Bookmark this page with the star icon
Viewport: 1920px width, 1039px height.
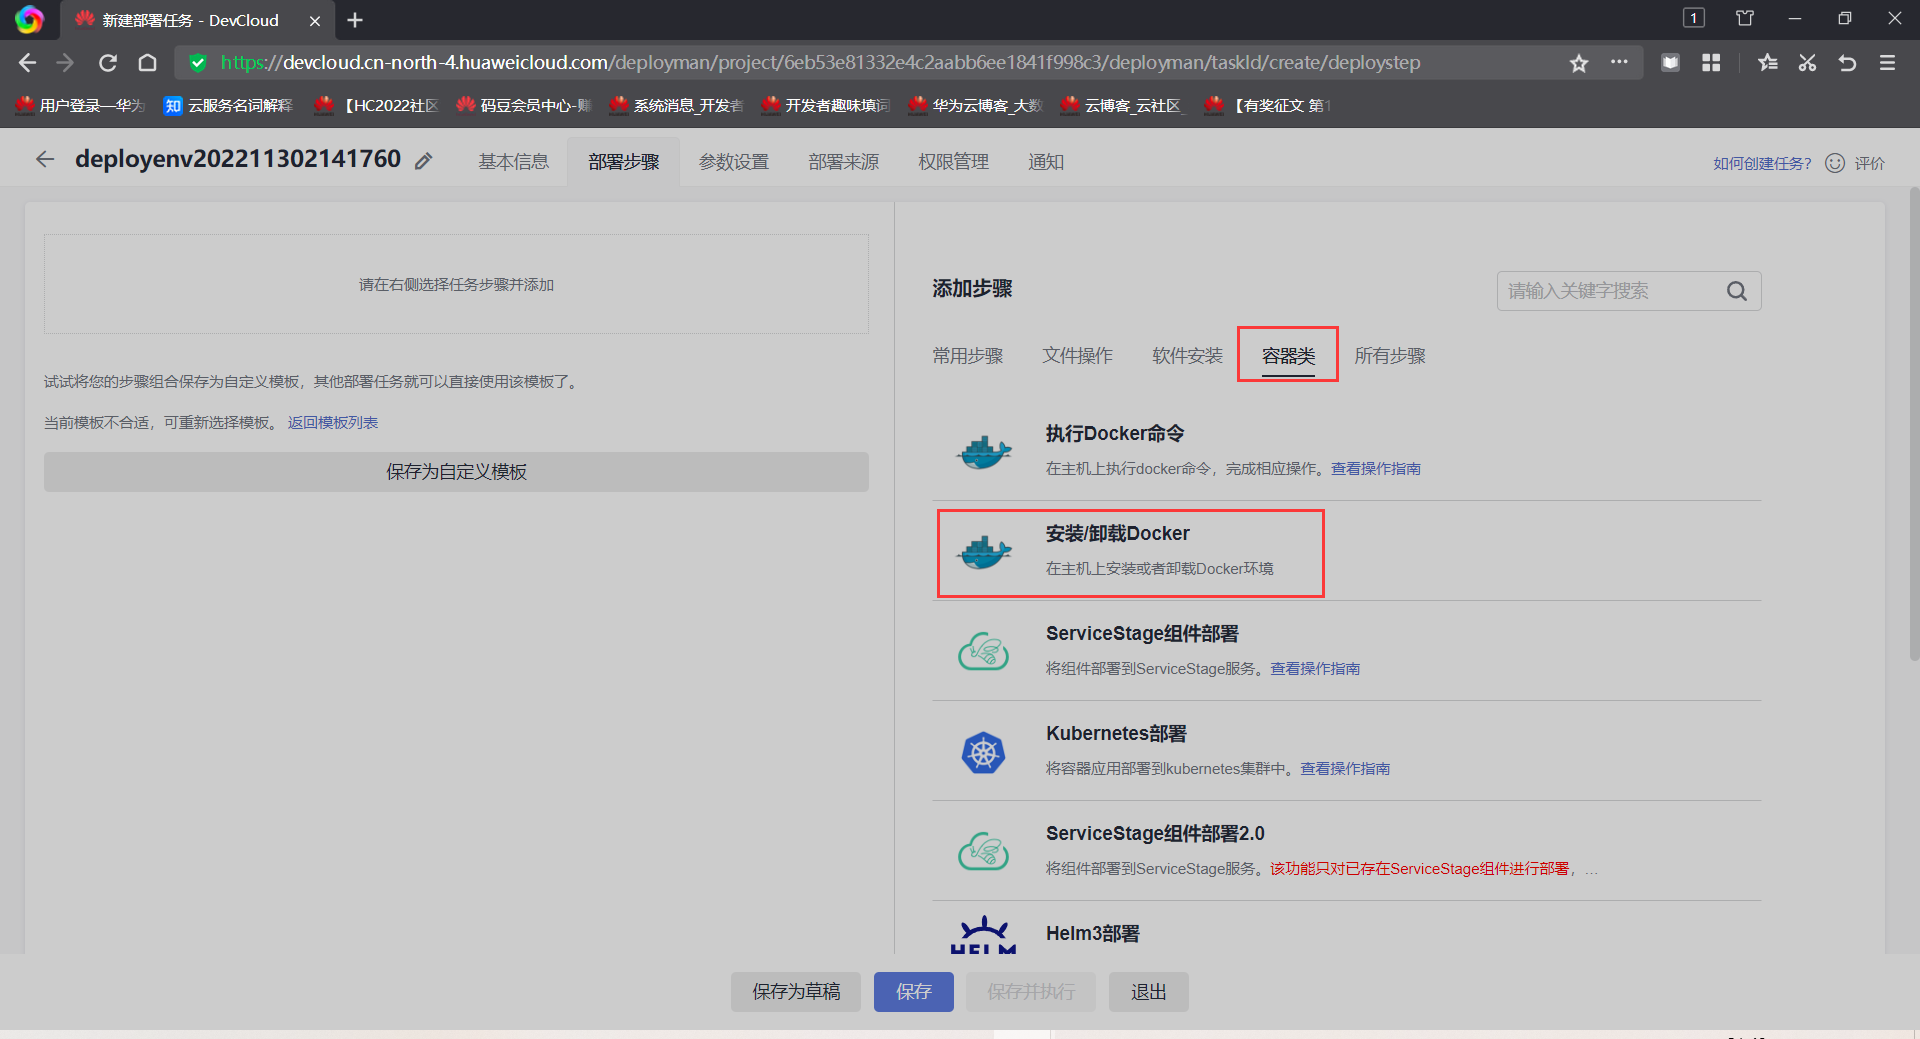point(1579,63)
